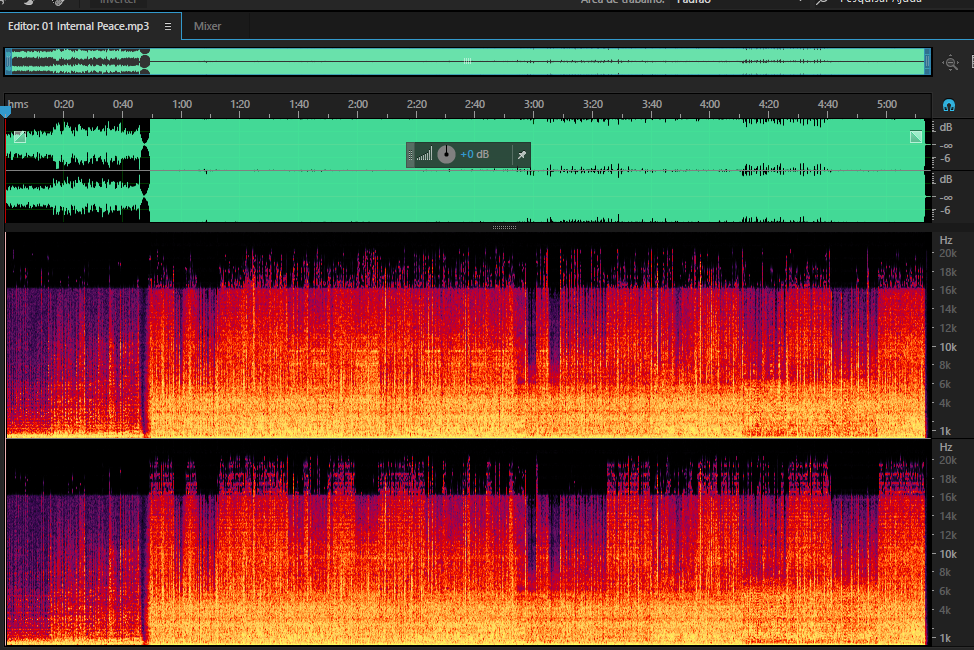Click 20k on the lower spectrogram frequency scale
Viewport: 974px width, 650px height.
pyautogui.click(x=948, y=460)
